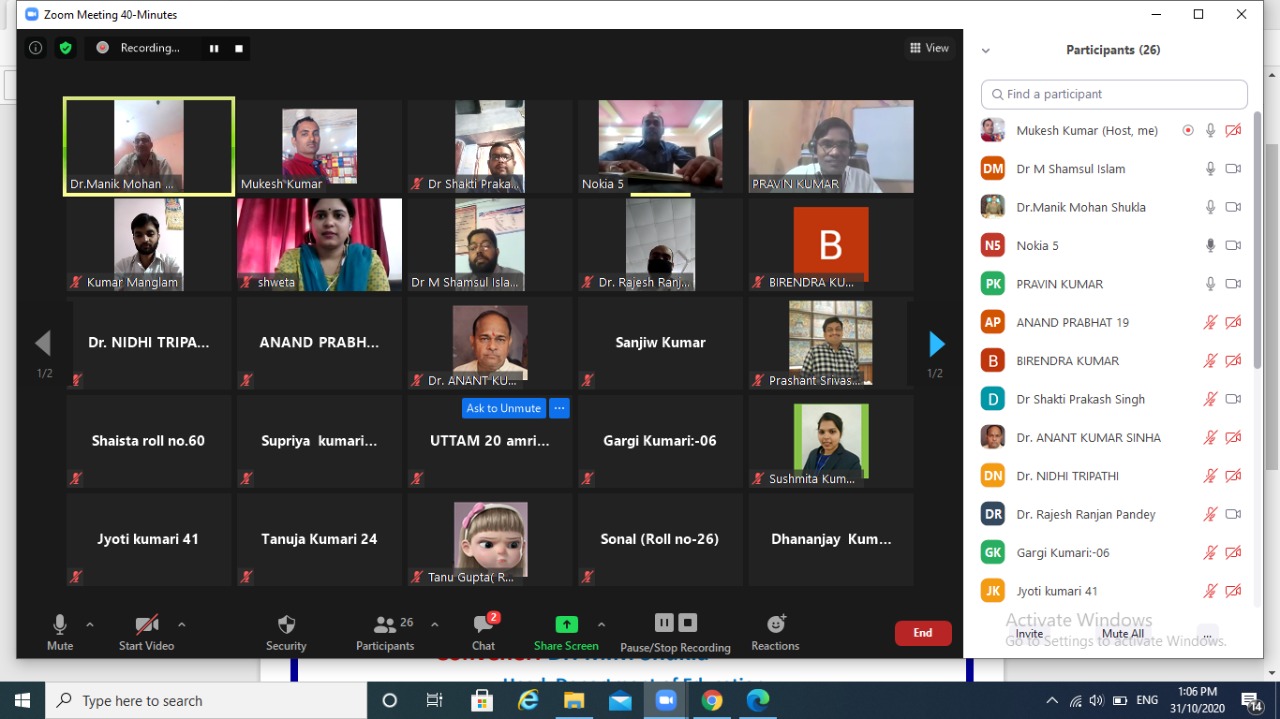The width and height of the screenshot is (1280, 719).
Task: Select the shweta video tile
Action: [319, 244]
